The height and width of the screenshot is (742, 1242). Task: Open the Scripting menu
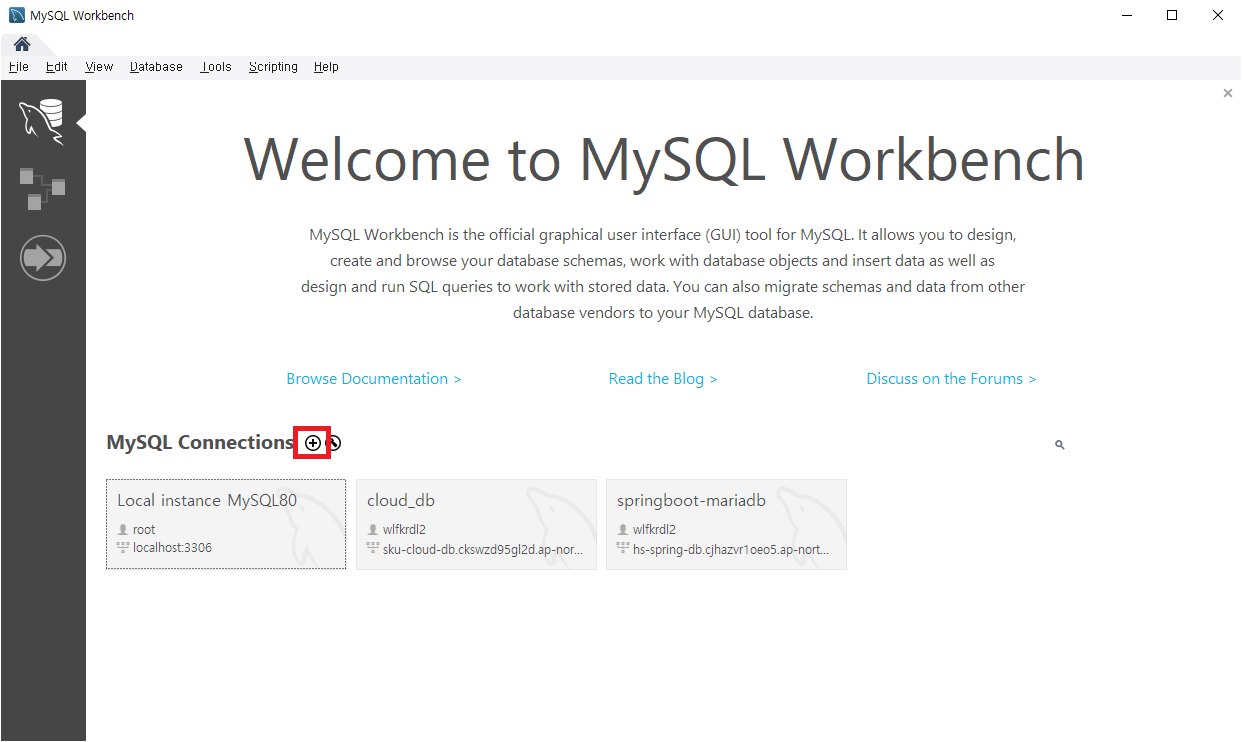[x=273, y=67]
